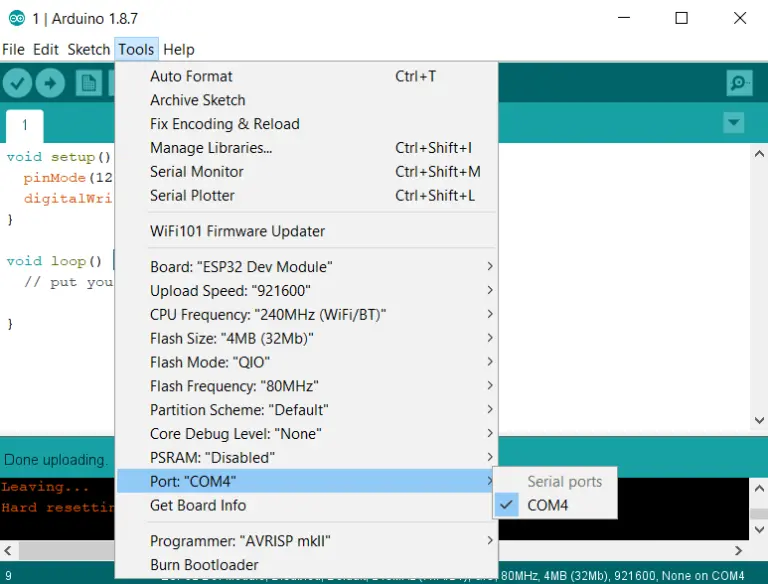
Task: Open the tab options dropdown arrow
Action: point(733,122)
